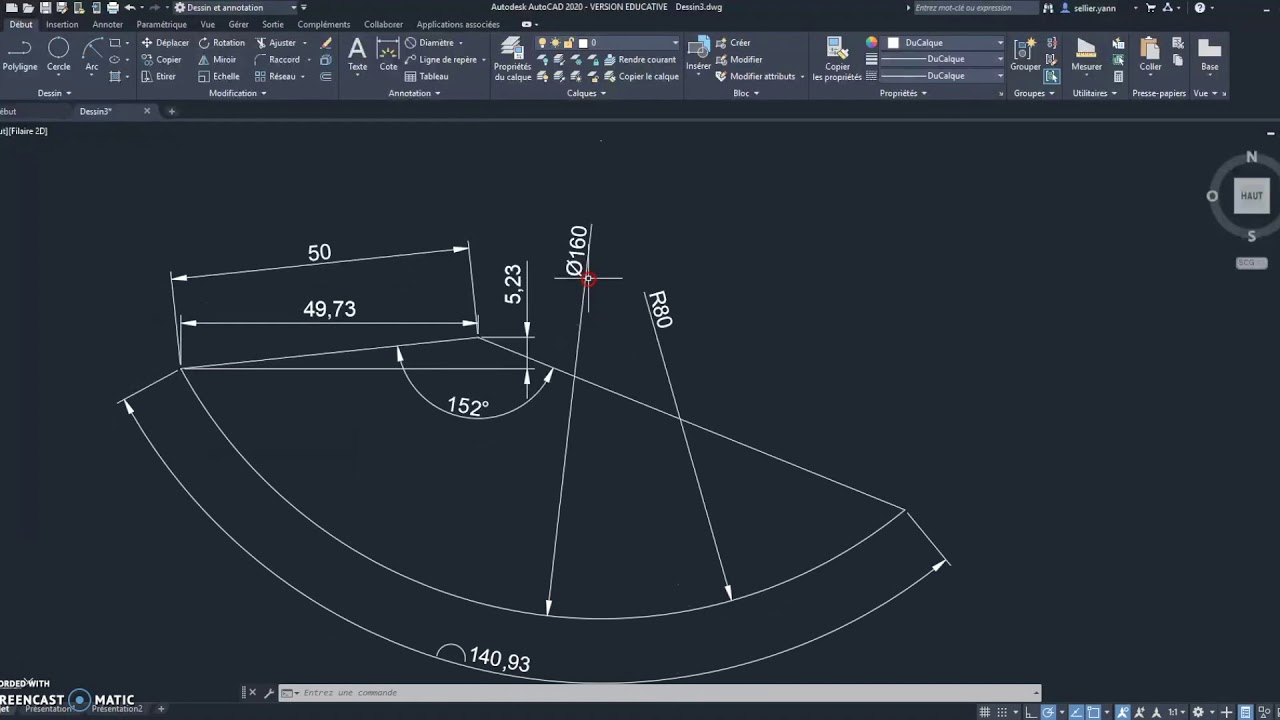Expand the Propriétés panel

903,93
